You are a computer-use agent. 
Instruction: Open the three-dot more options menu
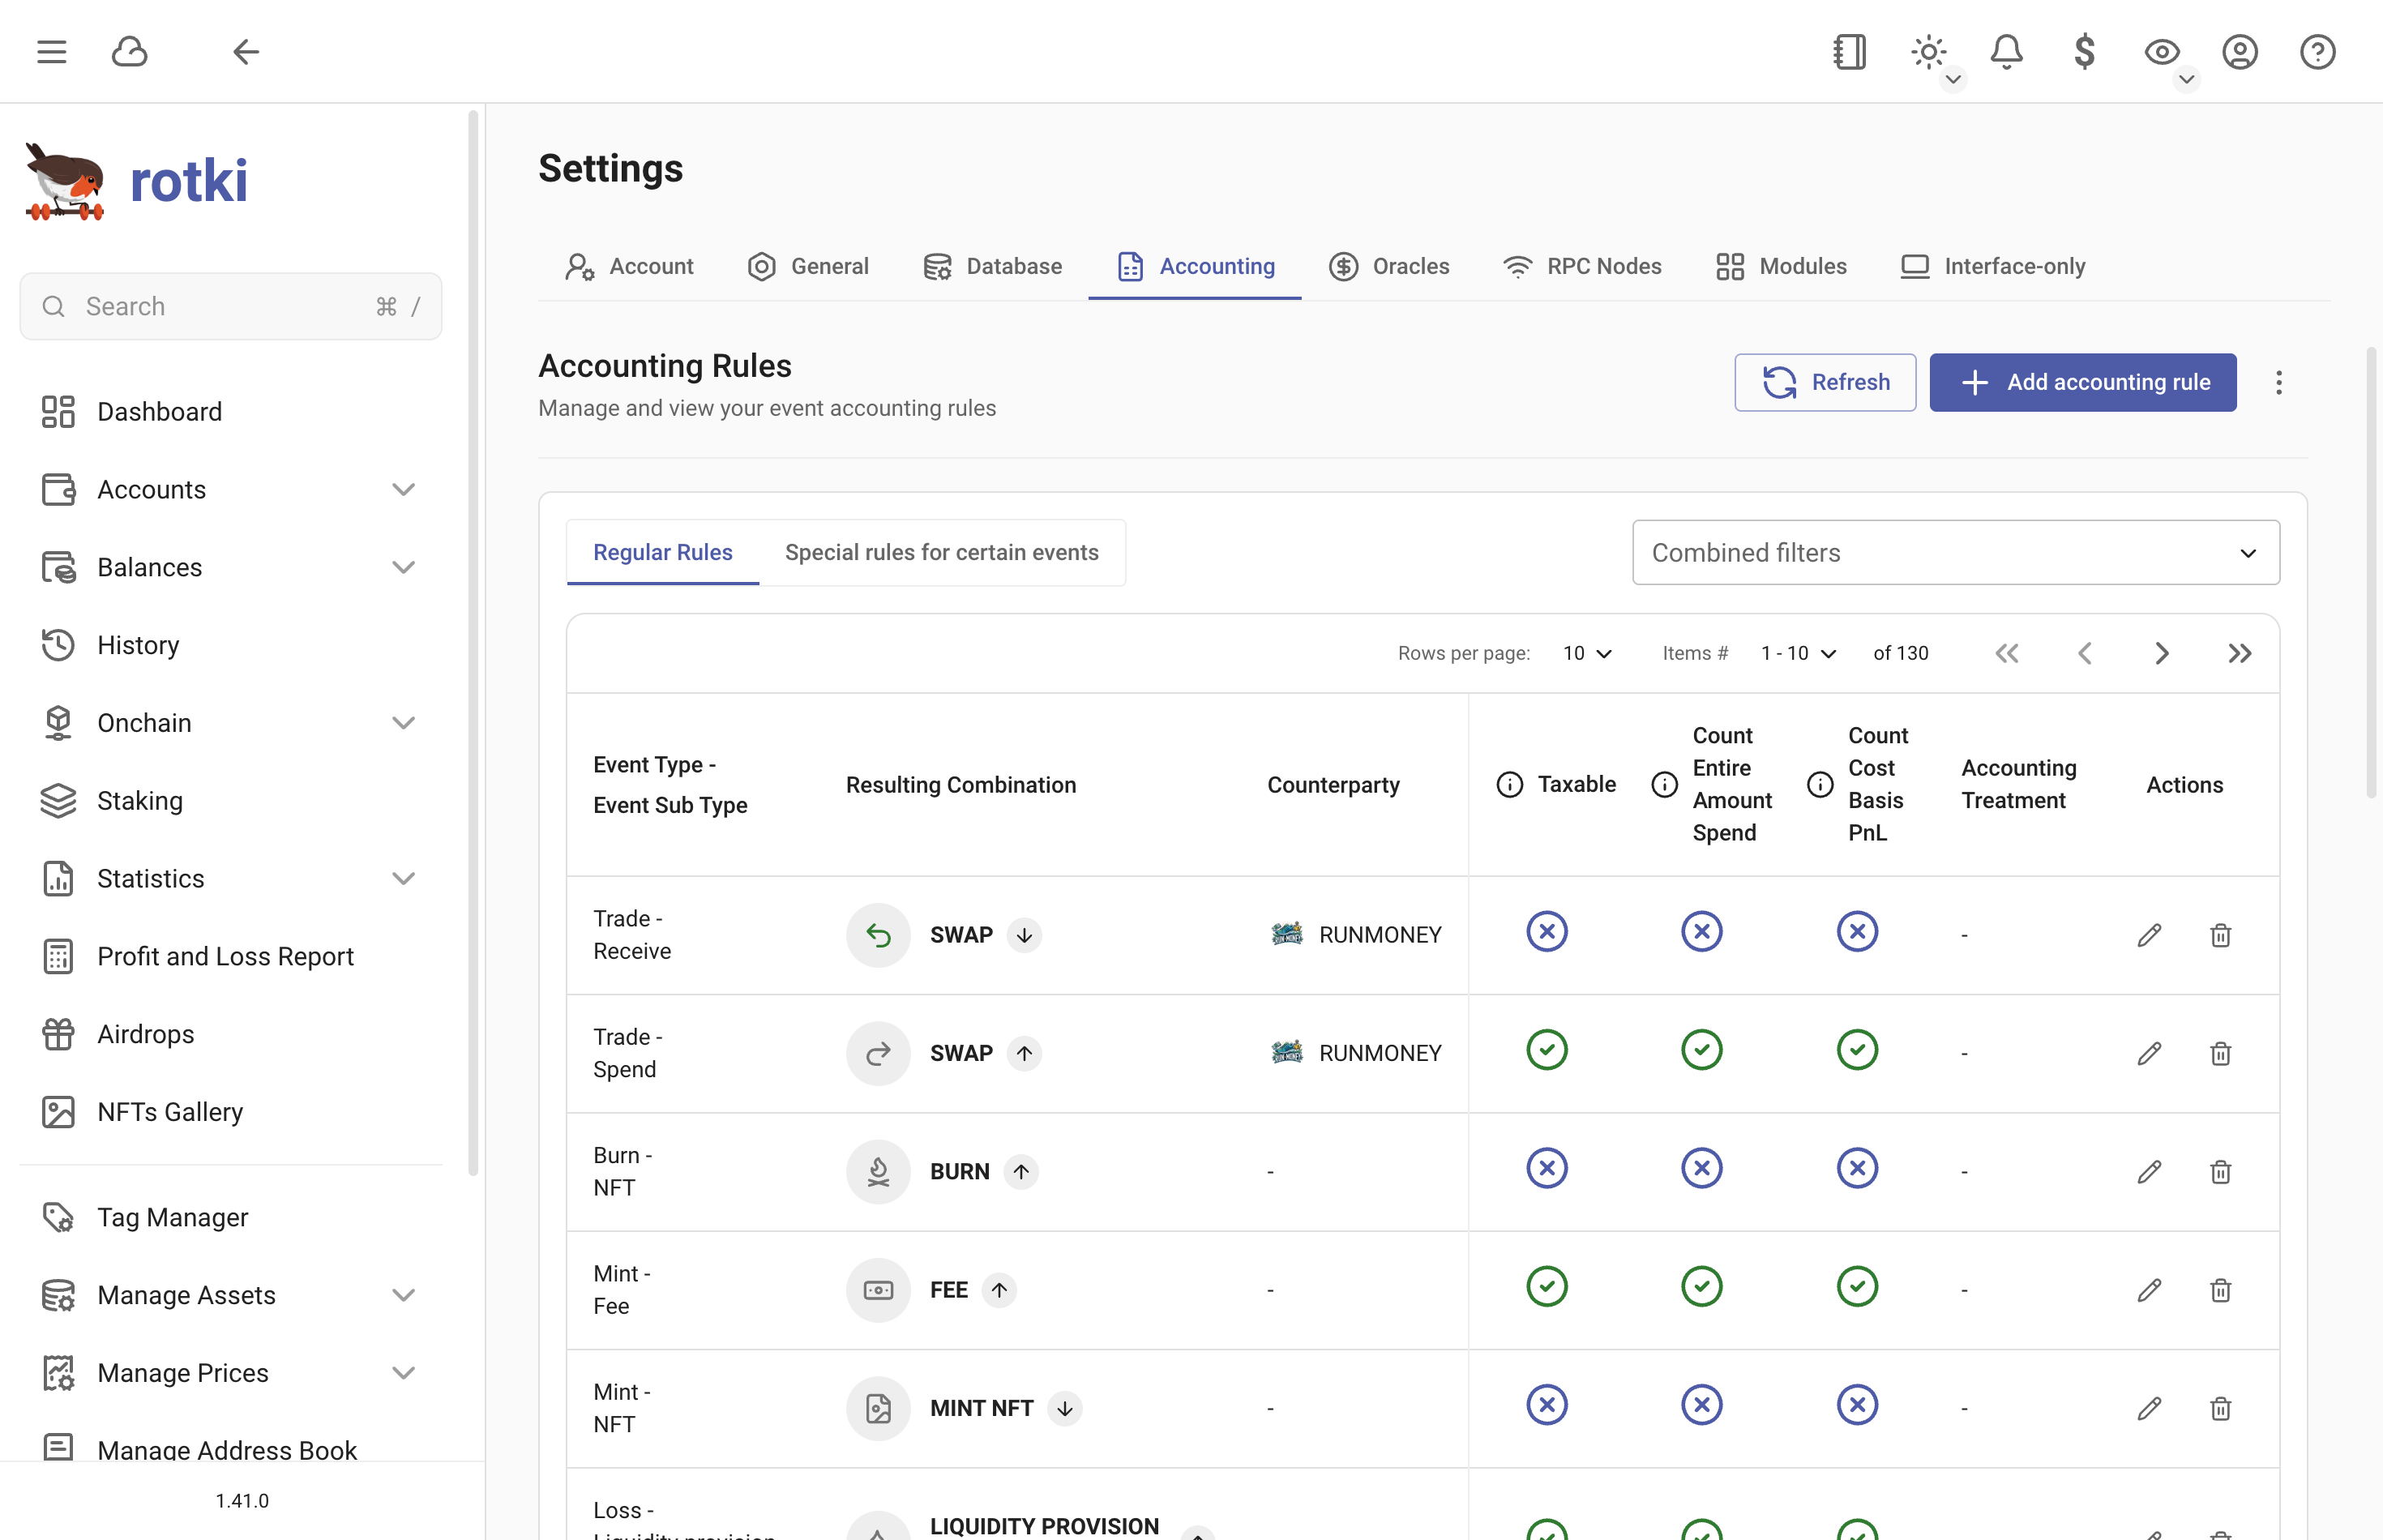[x=2279, y=382]
